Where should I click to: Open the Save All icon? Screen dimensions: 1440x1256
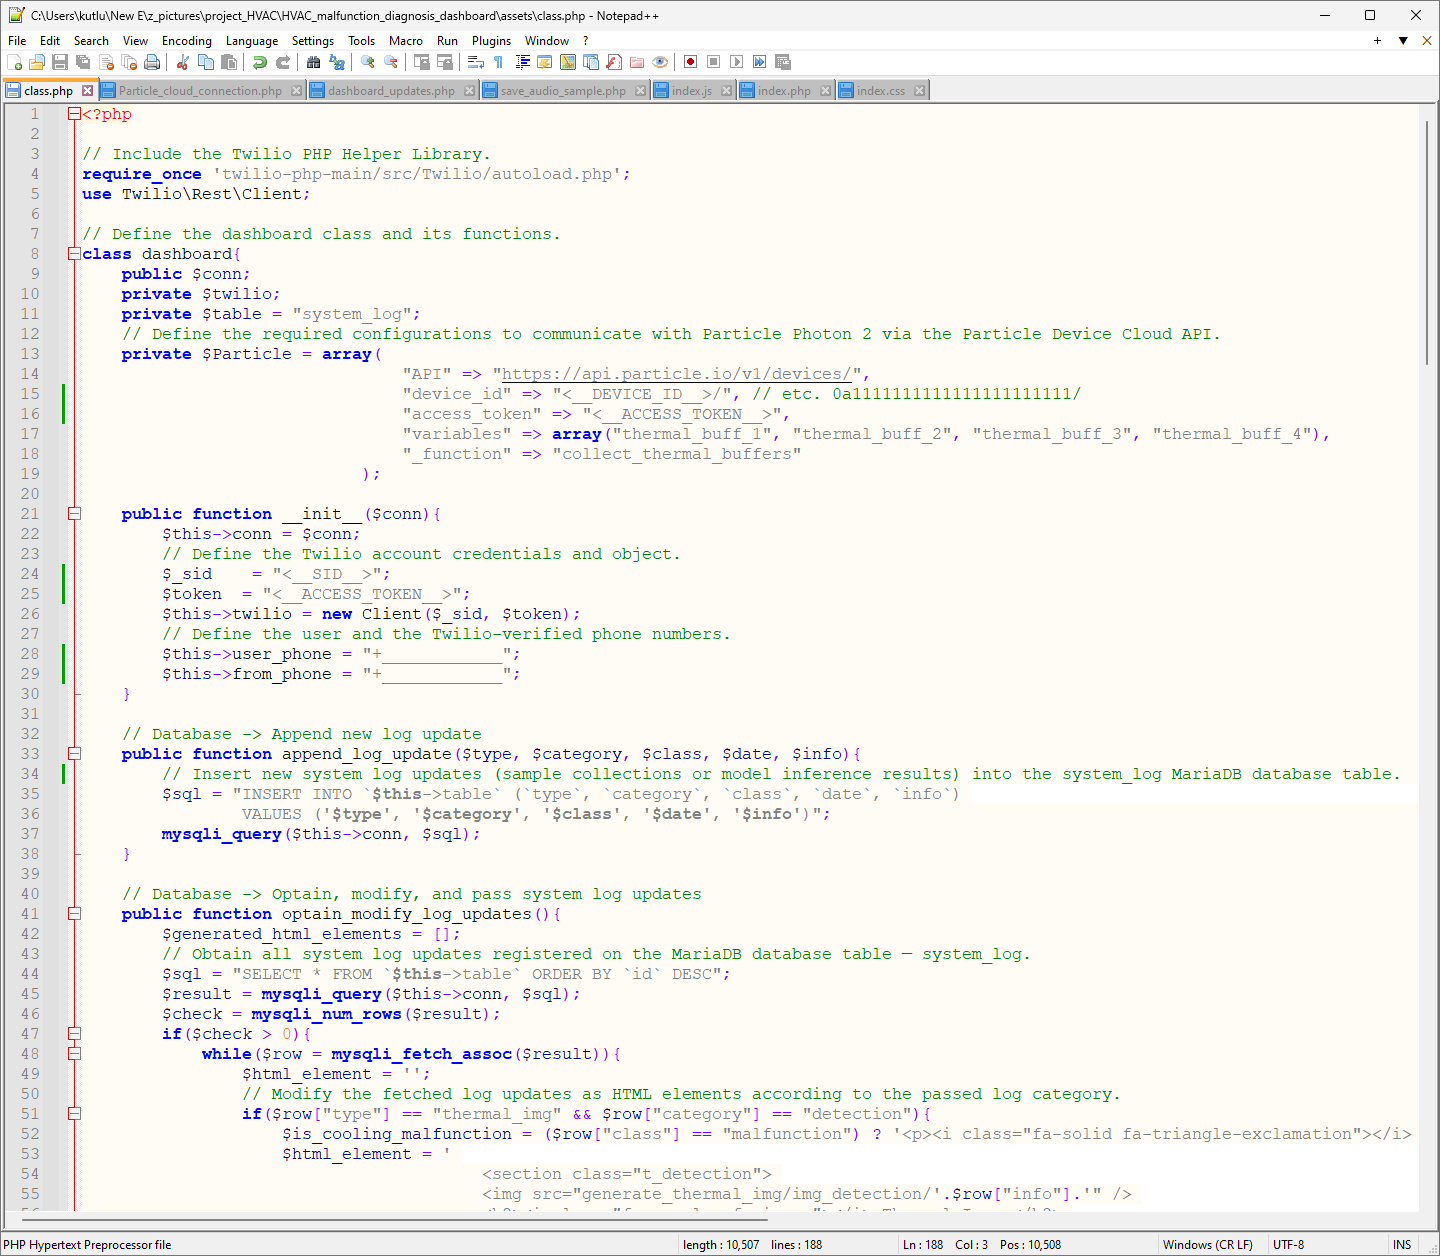tap(83, 62)
